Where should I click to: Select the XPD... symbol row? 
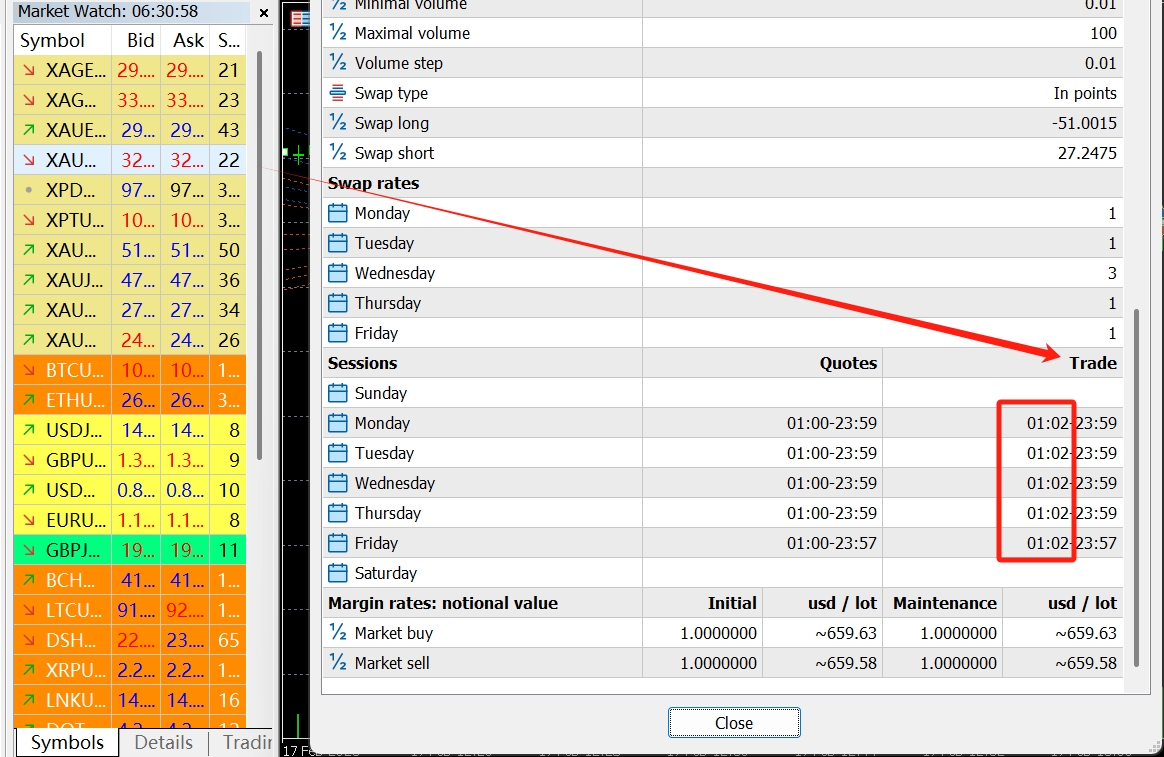click(x=130, y=190)
